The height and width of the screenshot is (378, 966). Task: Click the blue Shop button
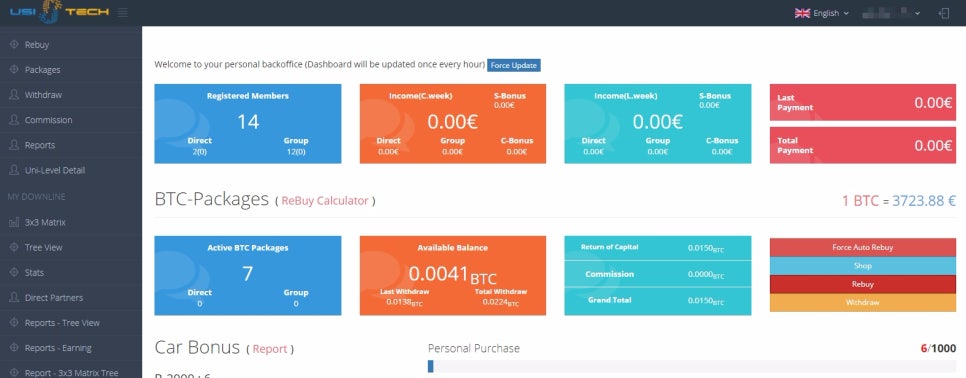(x=862, y=266)
